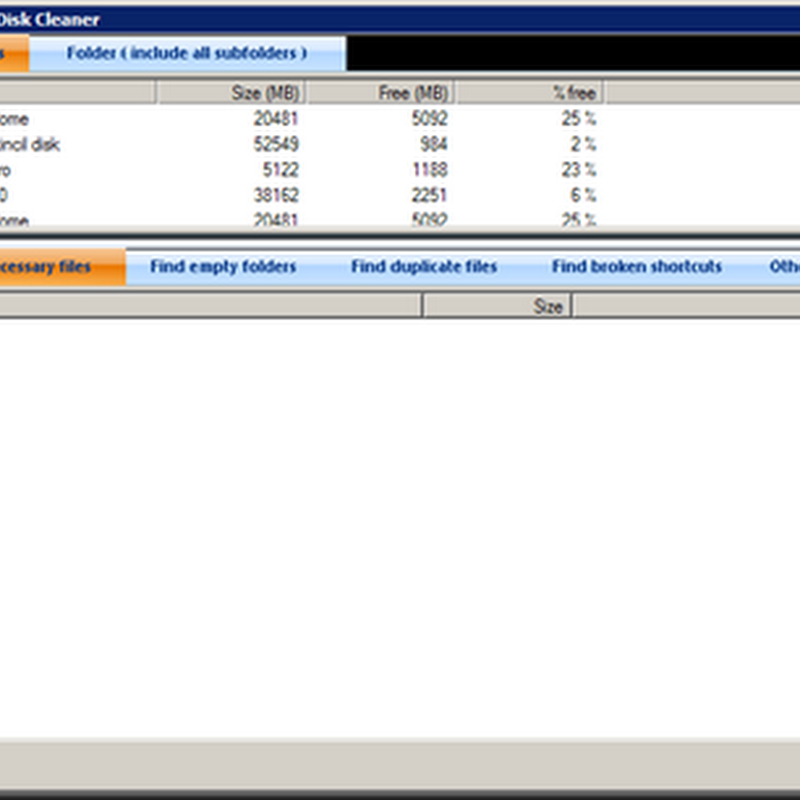Viewport: 800px width, 800px height.
Task: Activate the orange unnecessary files tab
Action: point(60,267)
